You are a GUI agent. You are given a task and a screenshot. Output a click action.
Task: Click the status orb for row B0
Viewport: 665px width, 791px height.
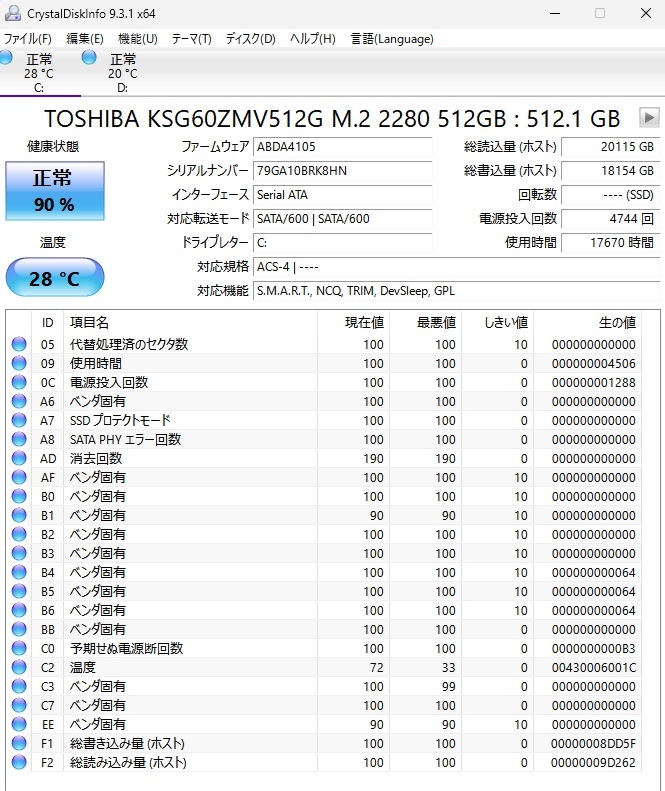point(19,496)
